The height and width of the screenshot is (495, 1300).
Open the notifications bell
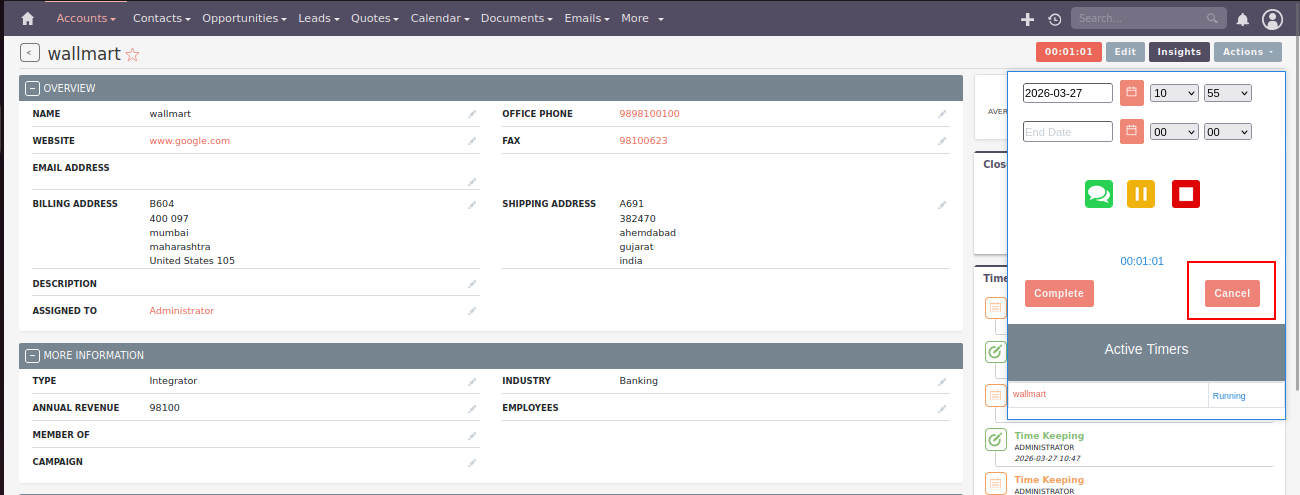pyautogui.click(x=1243, y=19)
